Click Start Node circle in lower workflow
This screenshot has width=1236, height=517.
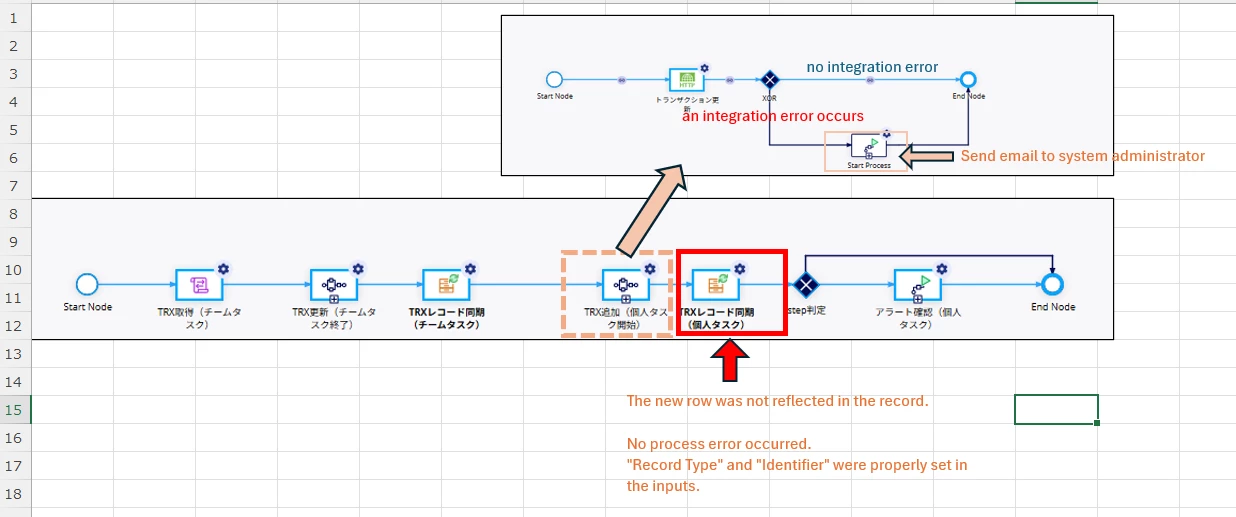(x=87, y=285)
